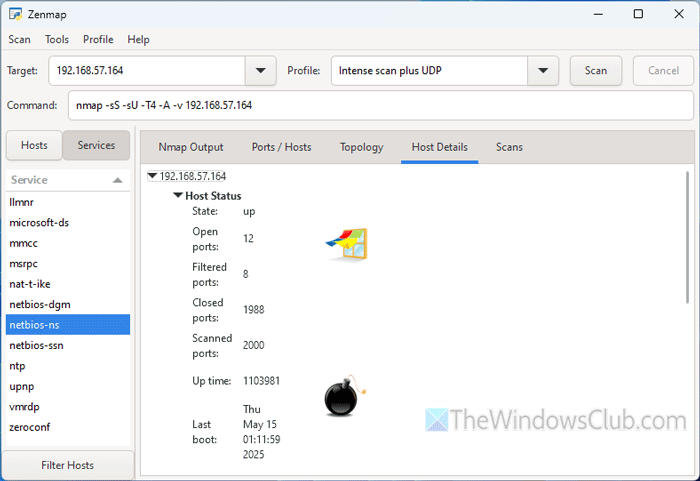Click the Host Details vertical scrollbar
700x481 pixels.
[x=688, y=238]
